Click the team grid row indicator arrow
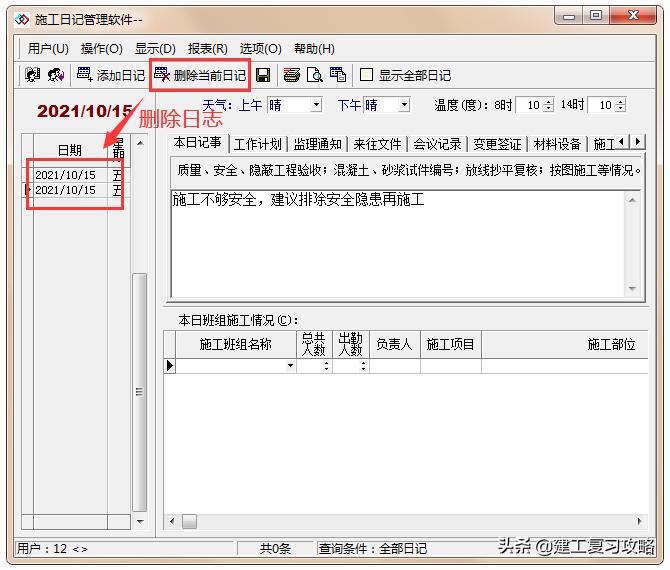This screenshot has height=570, width=670. [x=170, y=366]
